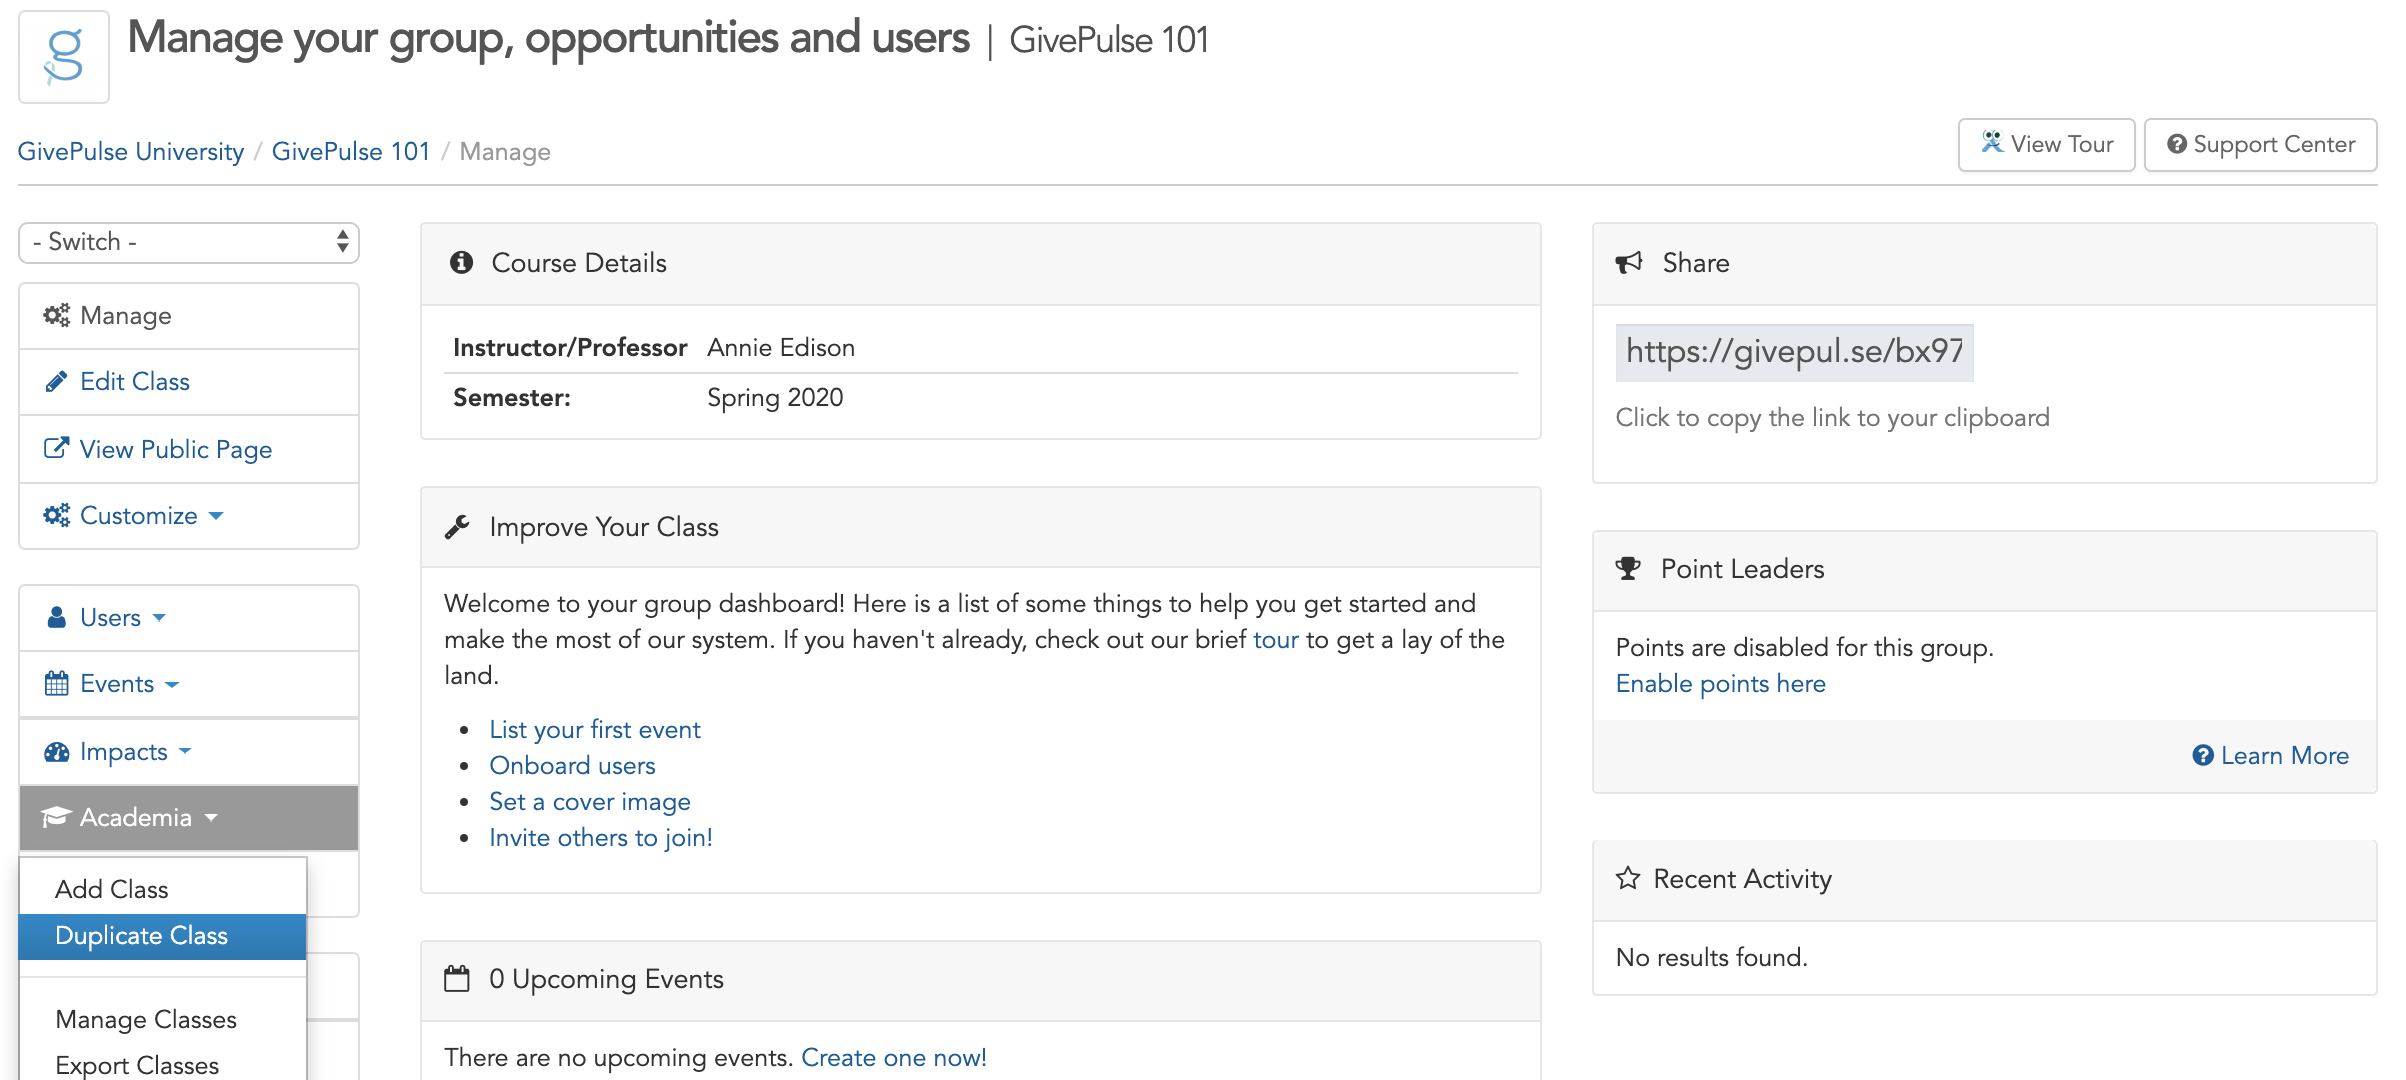The width and height of the screenshot is (2406, 1080).
Task: Open the GivePulse University breadcrumb
Action: pos(131,151)
